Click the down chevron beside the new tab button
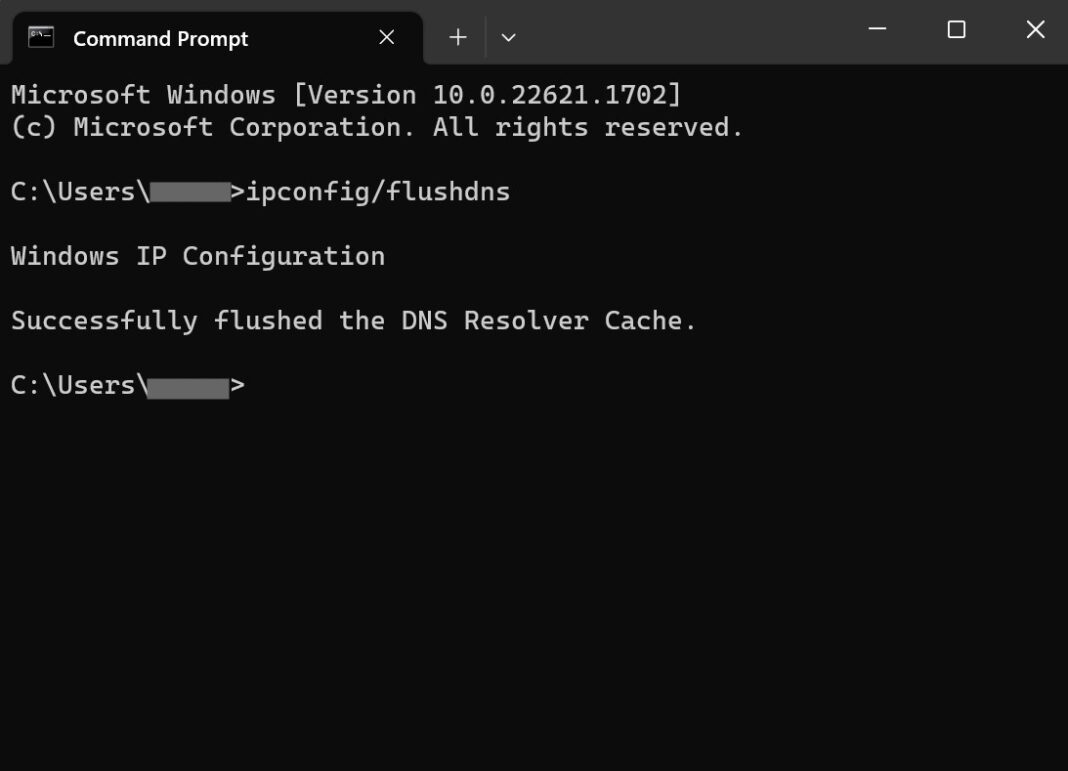This screenshot has height=771, width=1068. coord(508,37)
